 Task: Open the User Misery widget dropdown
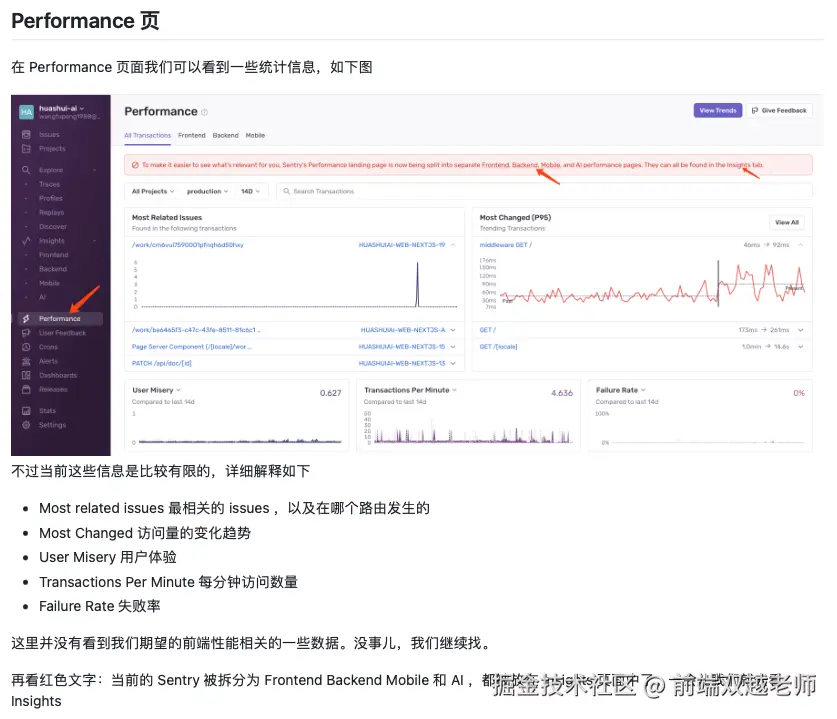point(178,390)
